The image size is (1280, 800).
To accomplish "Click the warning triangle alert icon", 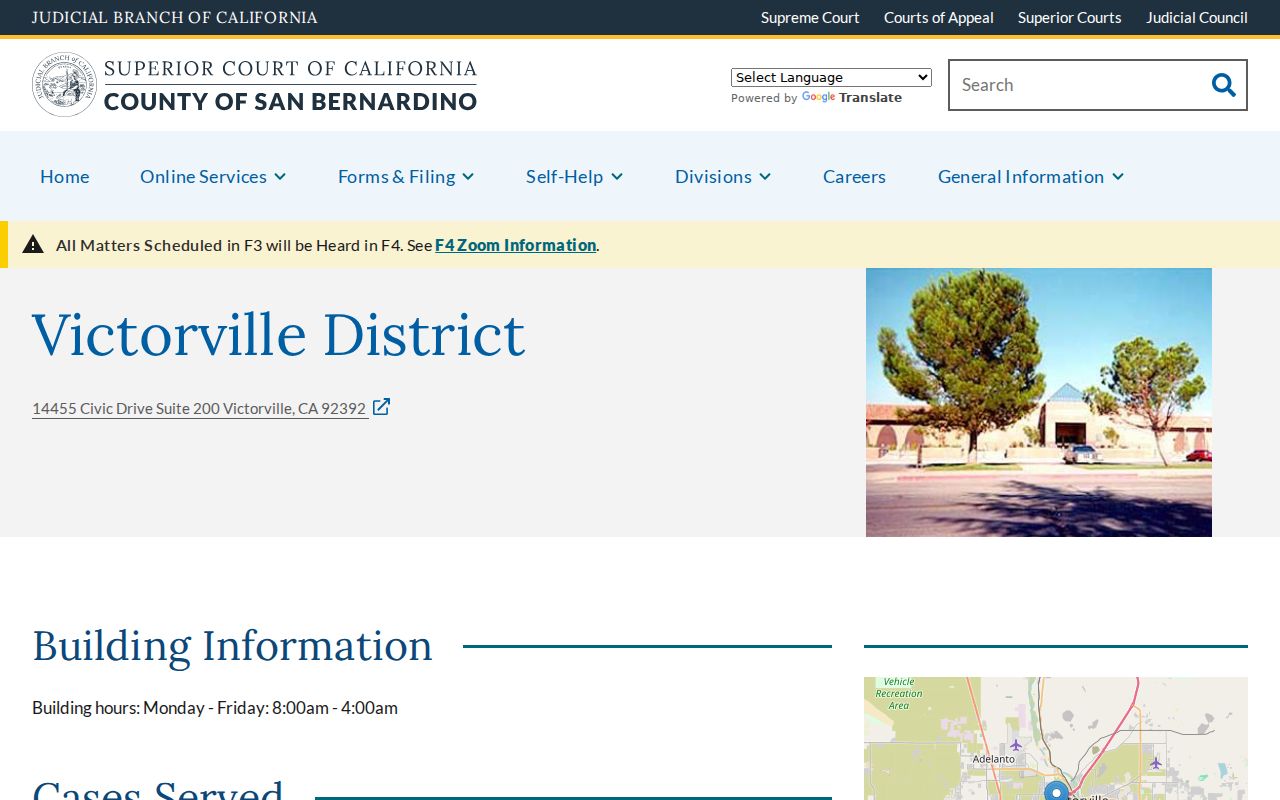I will [33, 244].
